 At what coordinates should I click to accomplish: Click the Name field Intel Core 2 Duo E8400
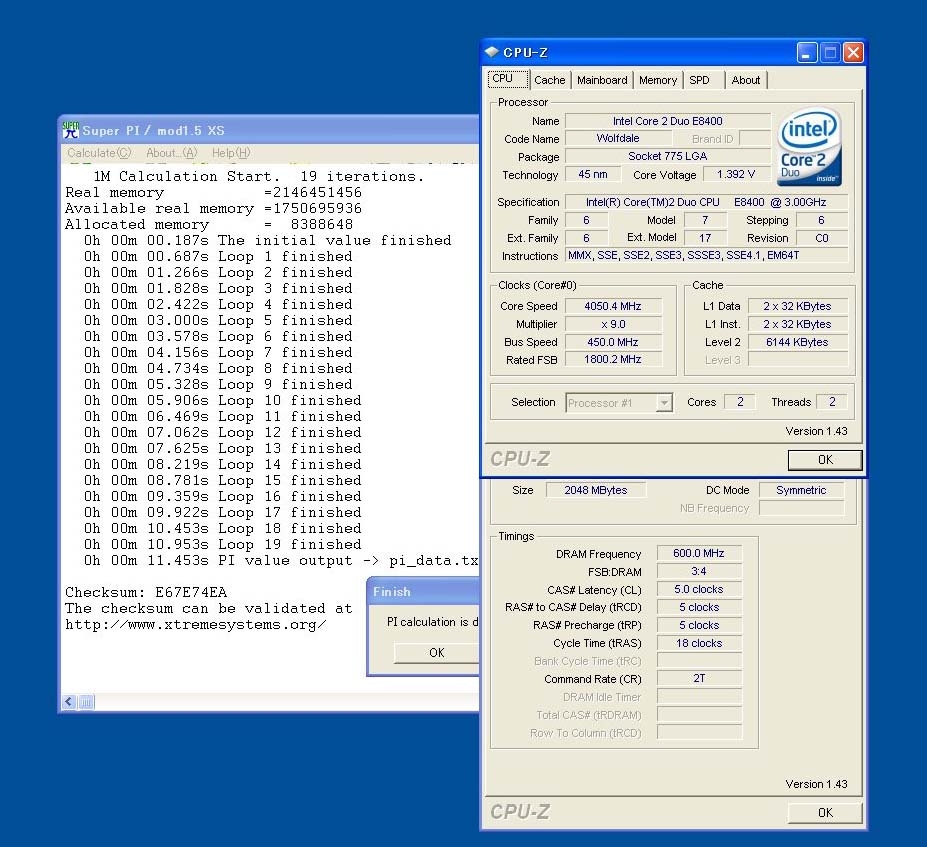click(667, 121)
